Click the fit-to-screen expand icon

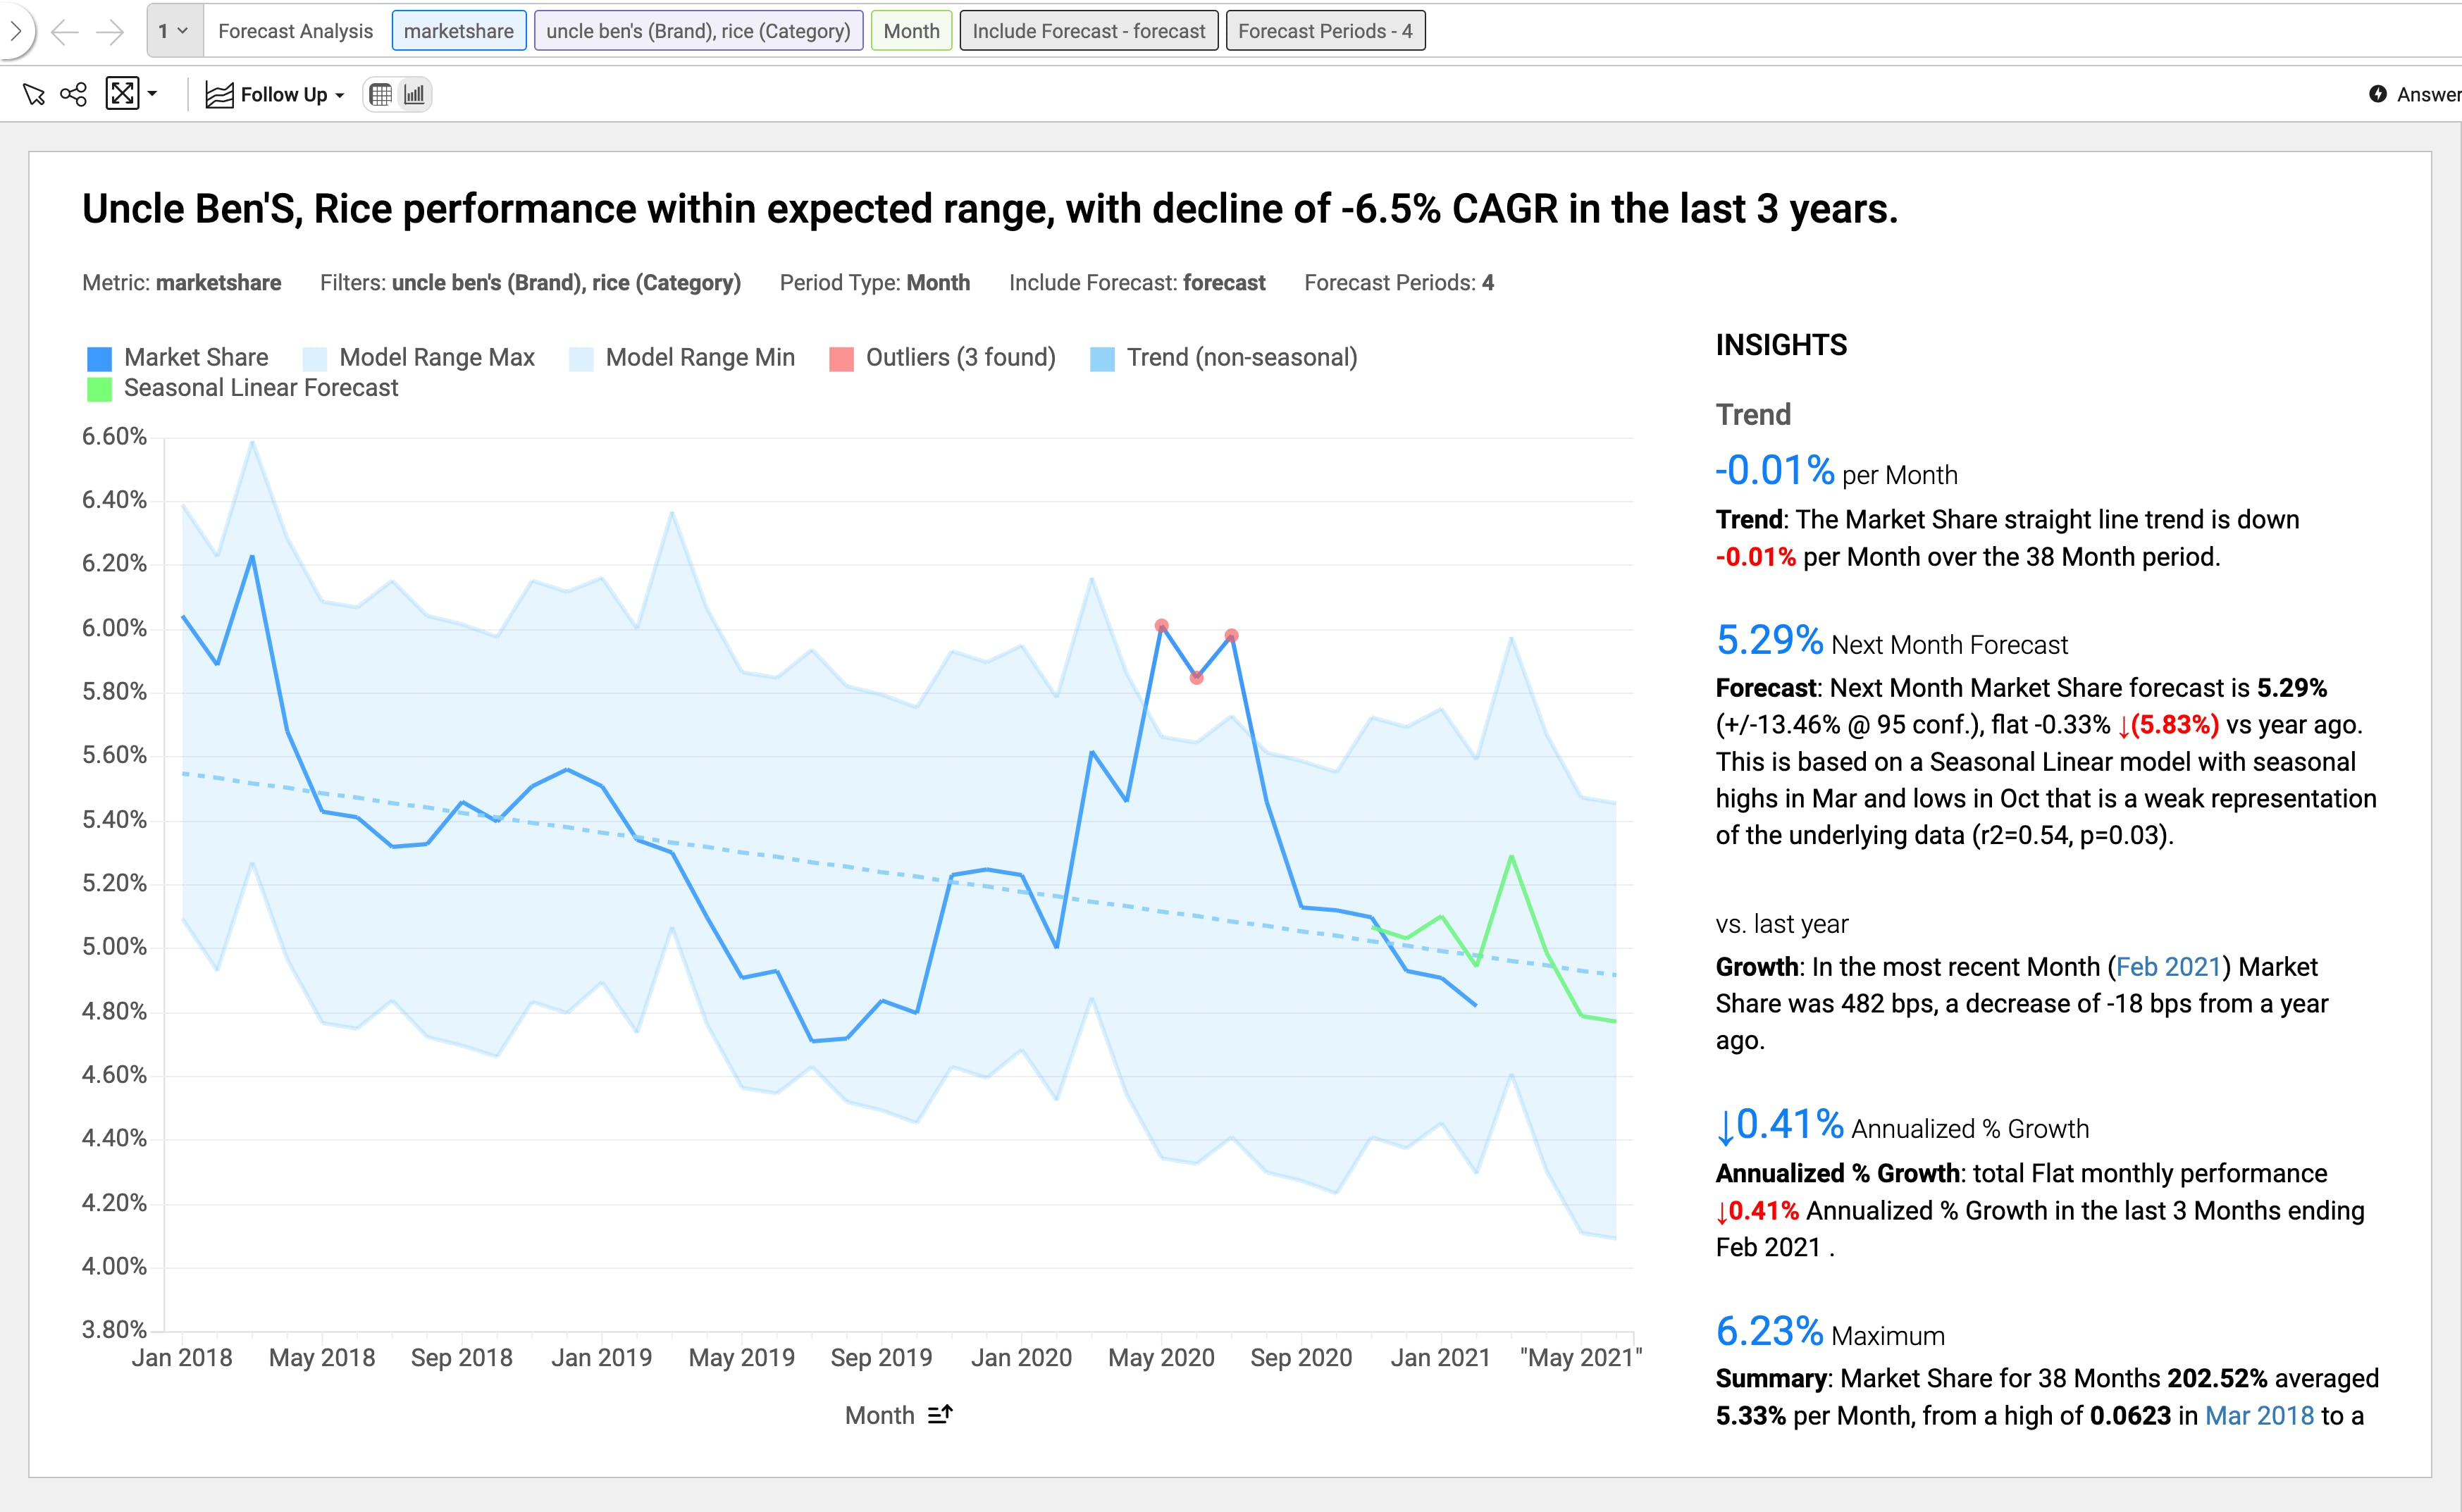[x=122, y=94]
